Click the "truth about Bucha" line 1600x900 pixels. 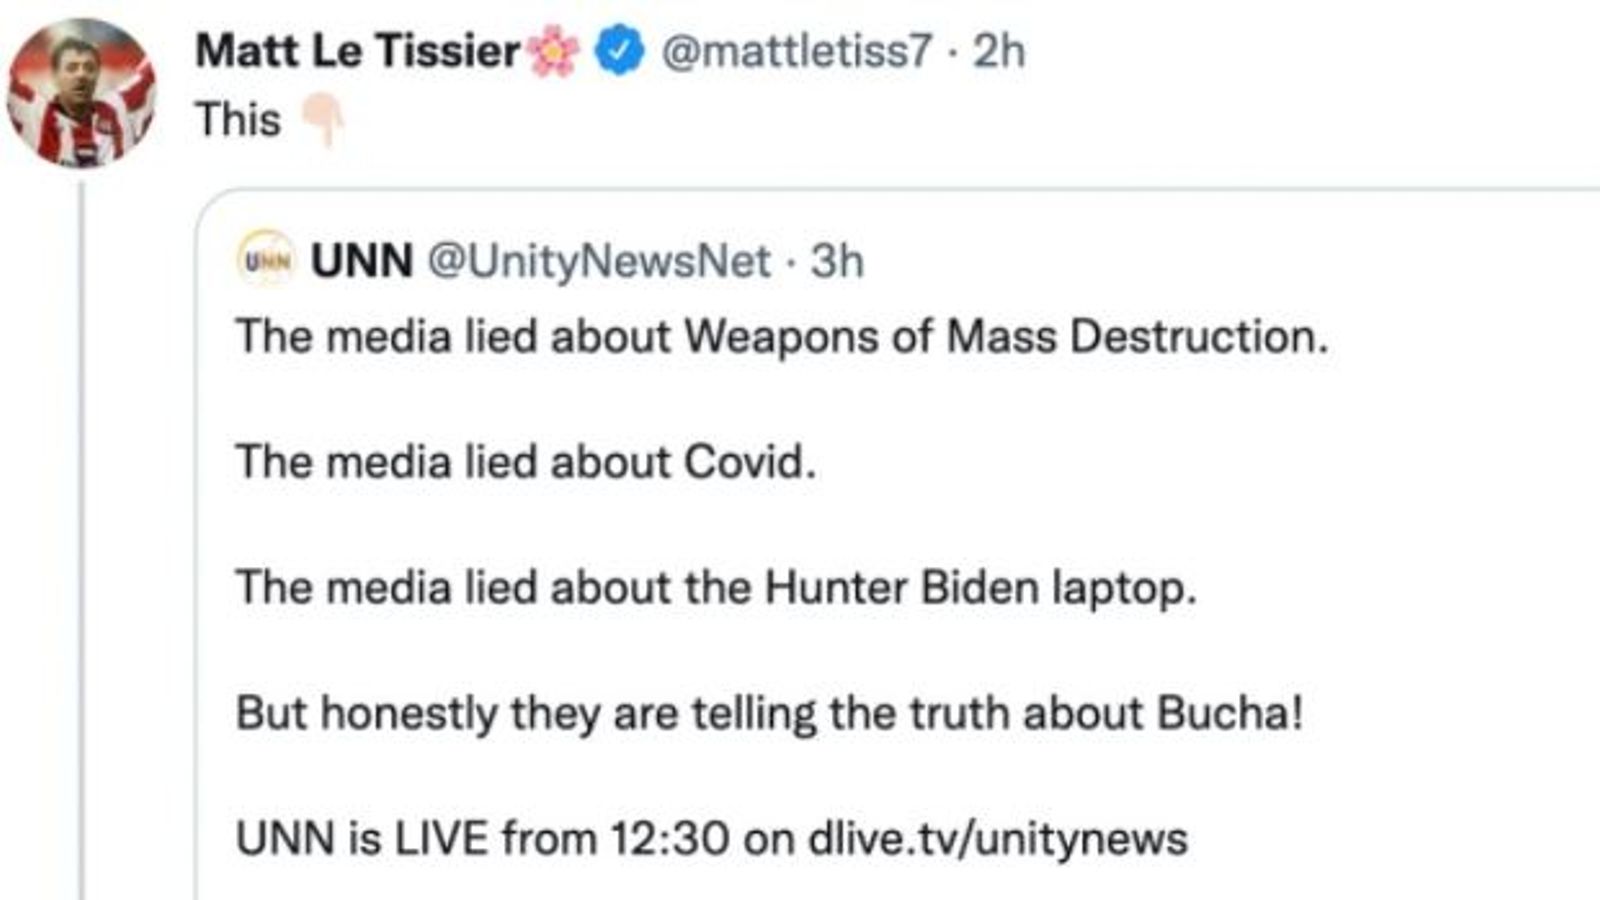pos(769,713)
